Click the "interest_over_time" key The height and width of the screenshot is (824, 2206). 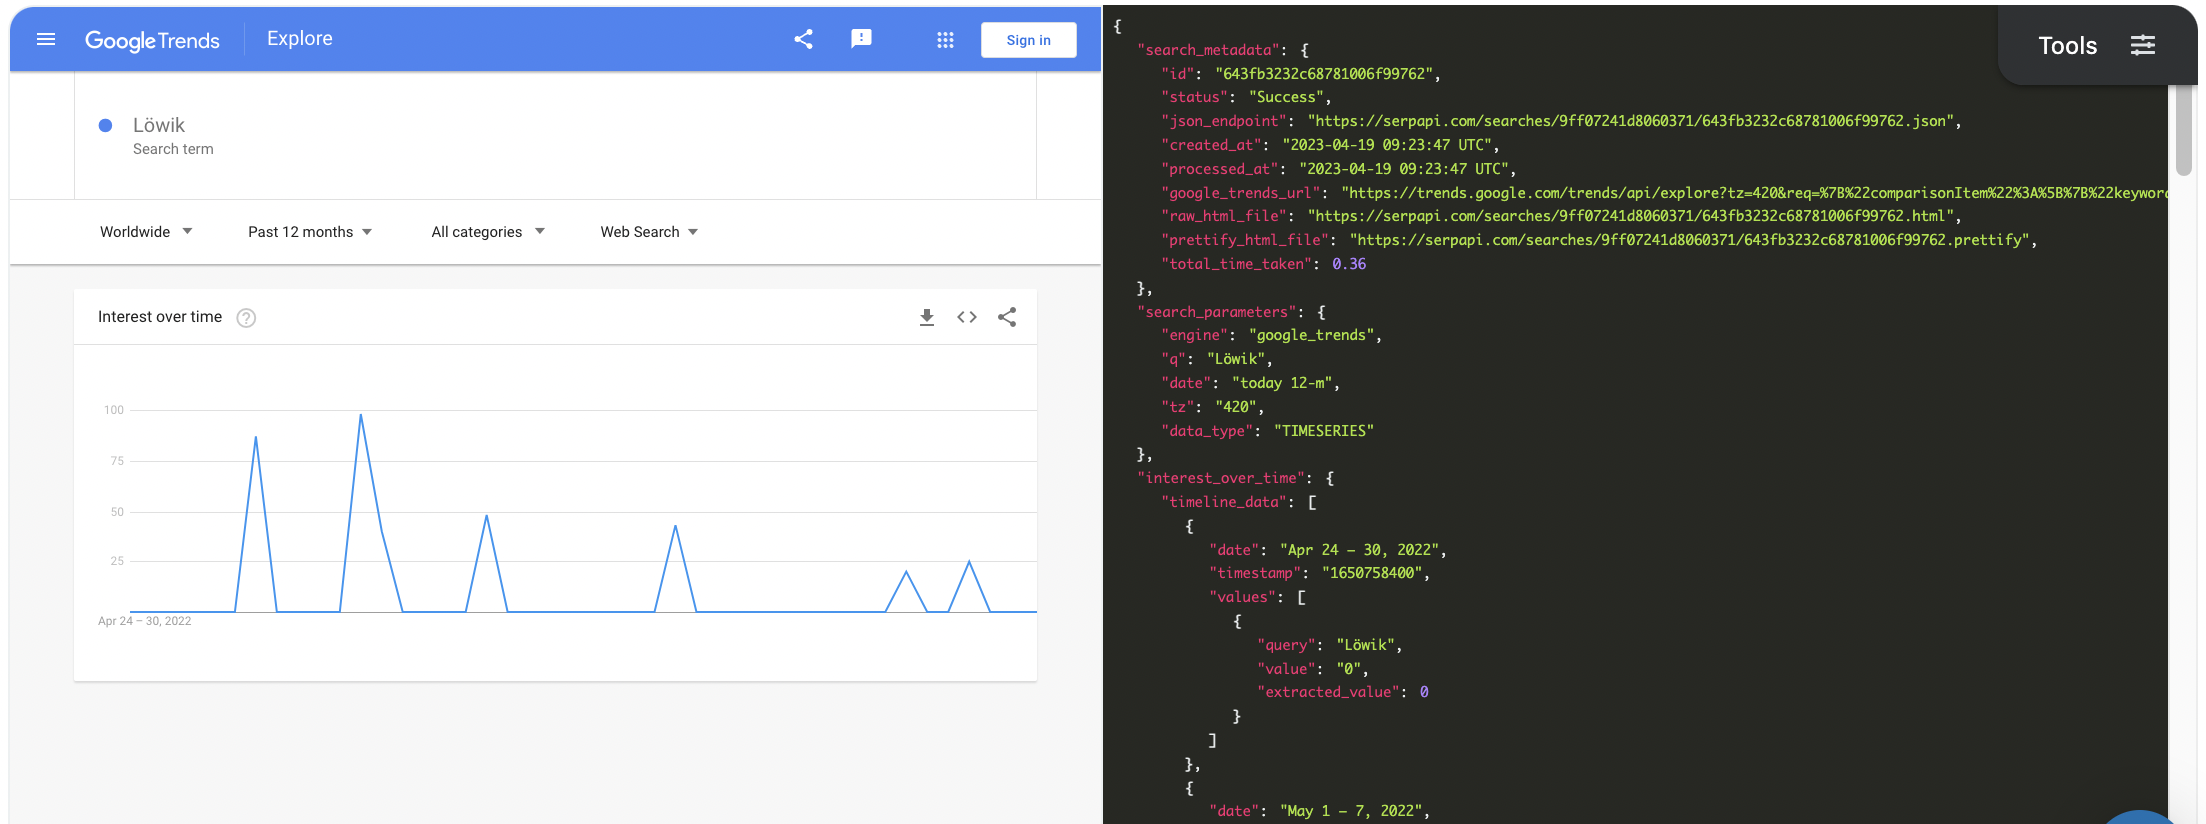click(x=1221, y=478)
